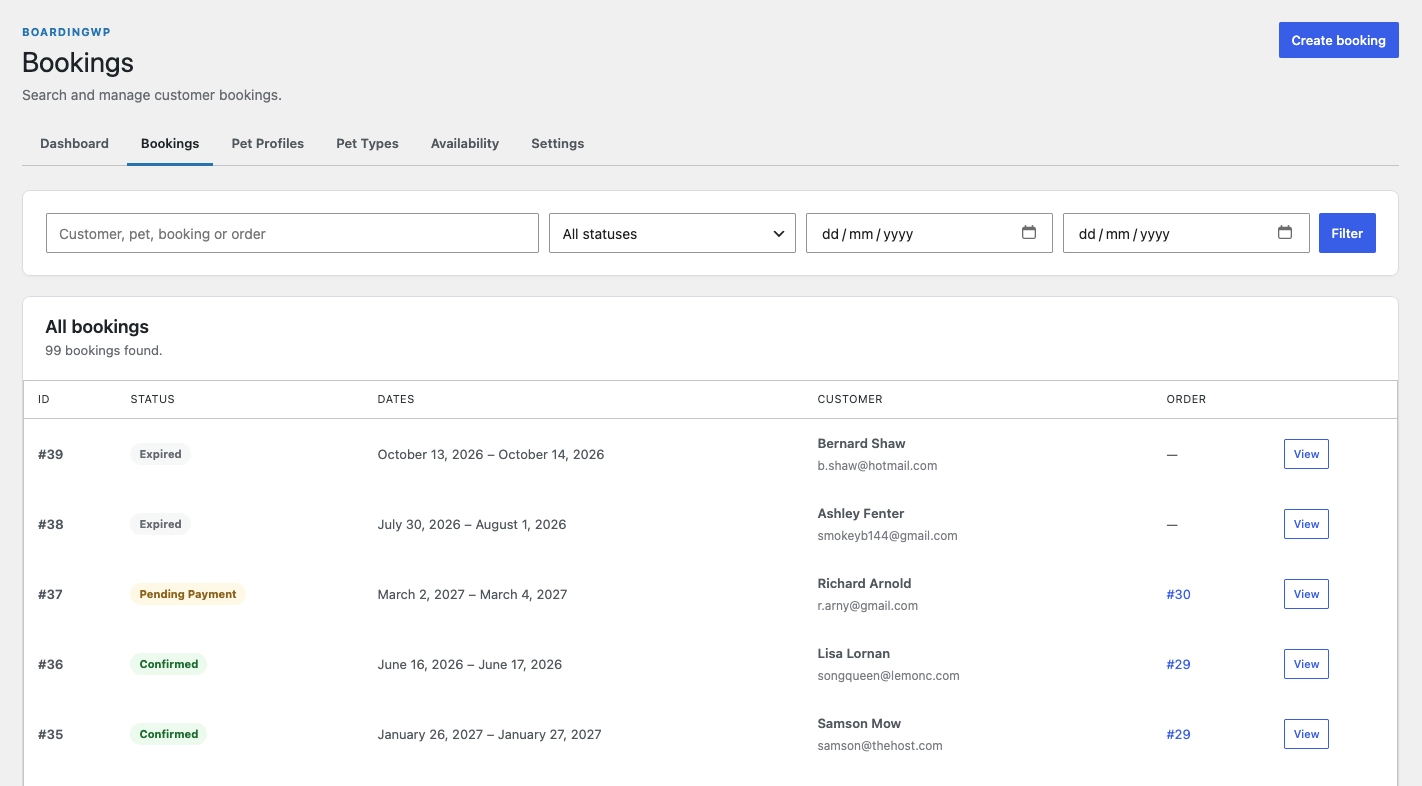Click booking ID #38

pos(50,524)
